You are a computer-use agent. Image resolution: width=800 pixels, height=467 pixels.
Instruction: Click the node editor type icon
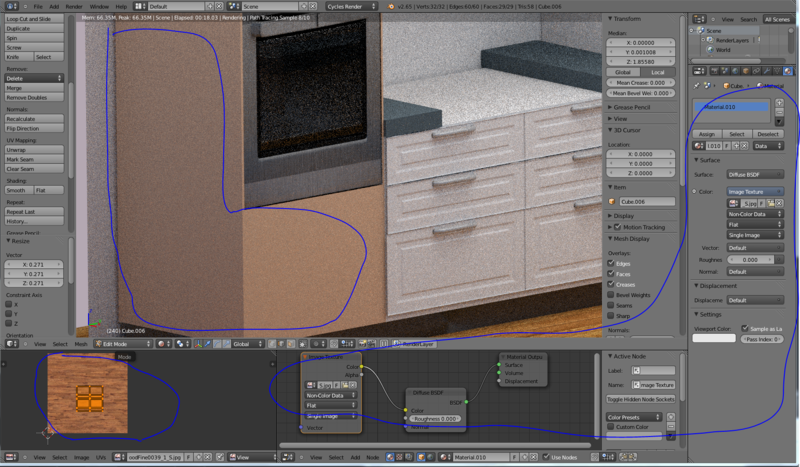pos(288,457)
